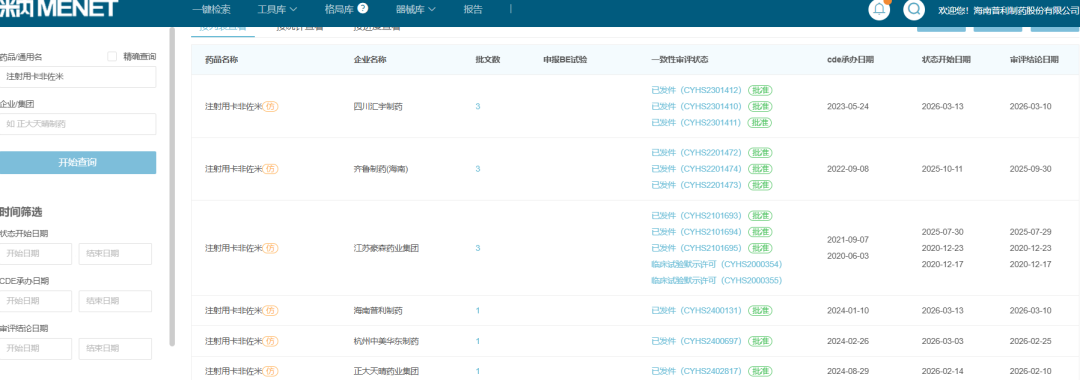This screenshot has width=1080, height=380.
Task: Click the MENET logo
Action: point(59,9)
